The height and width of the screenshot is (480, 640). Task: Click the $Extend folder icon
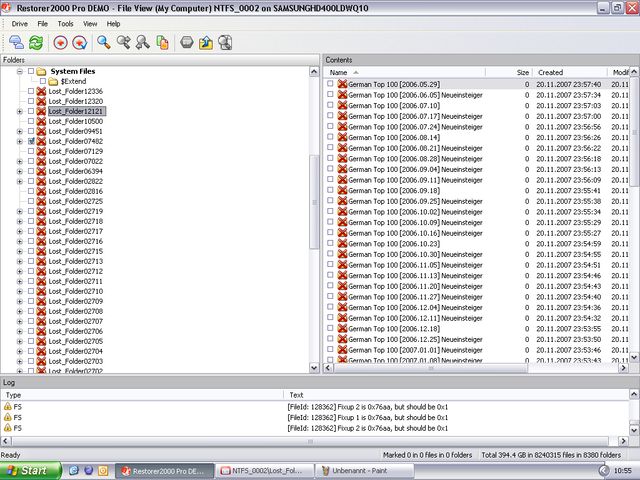53,81
